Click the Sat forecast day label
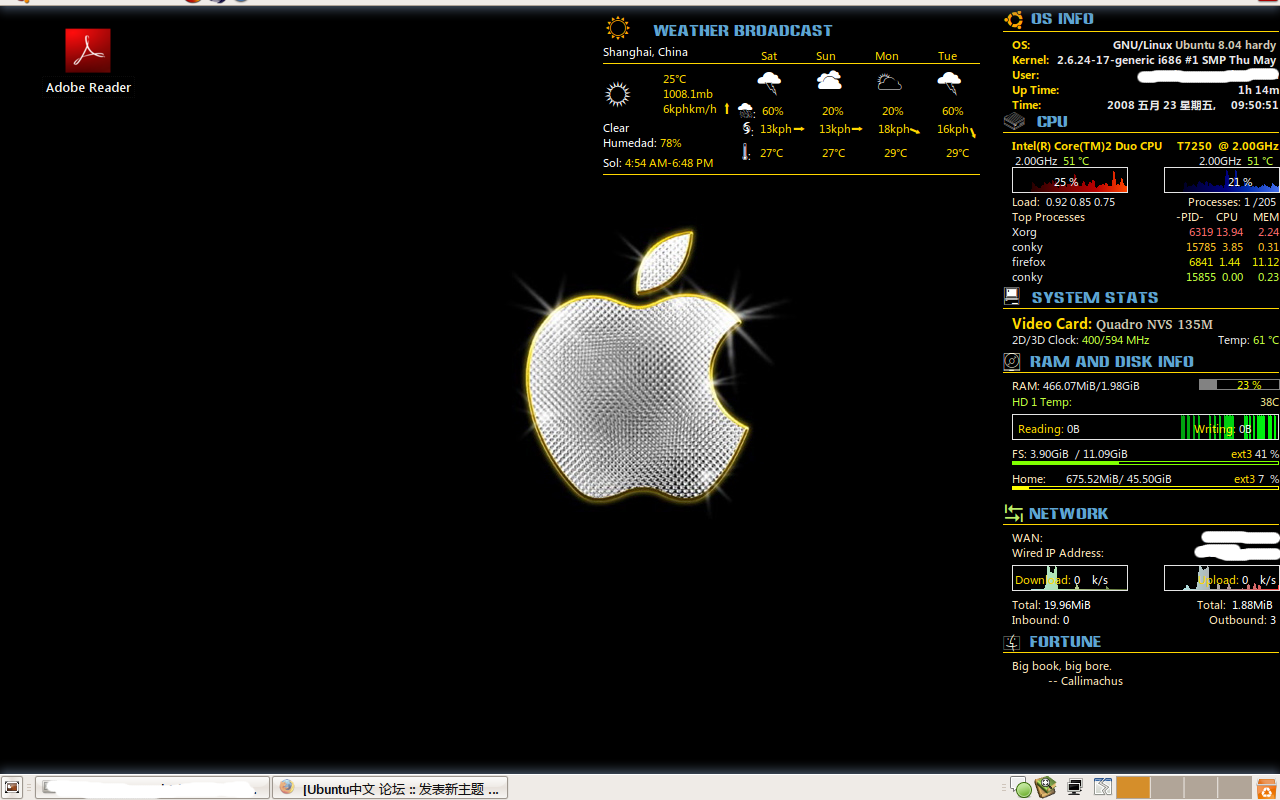The width and height of the screenshot is (1280, 800). click(x=769, y=56)
